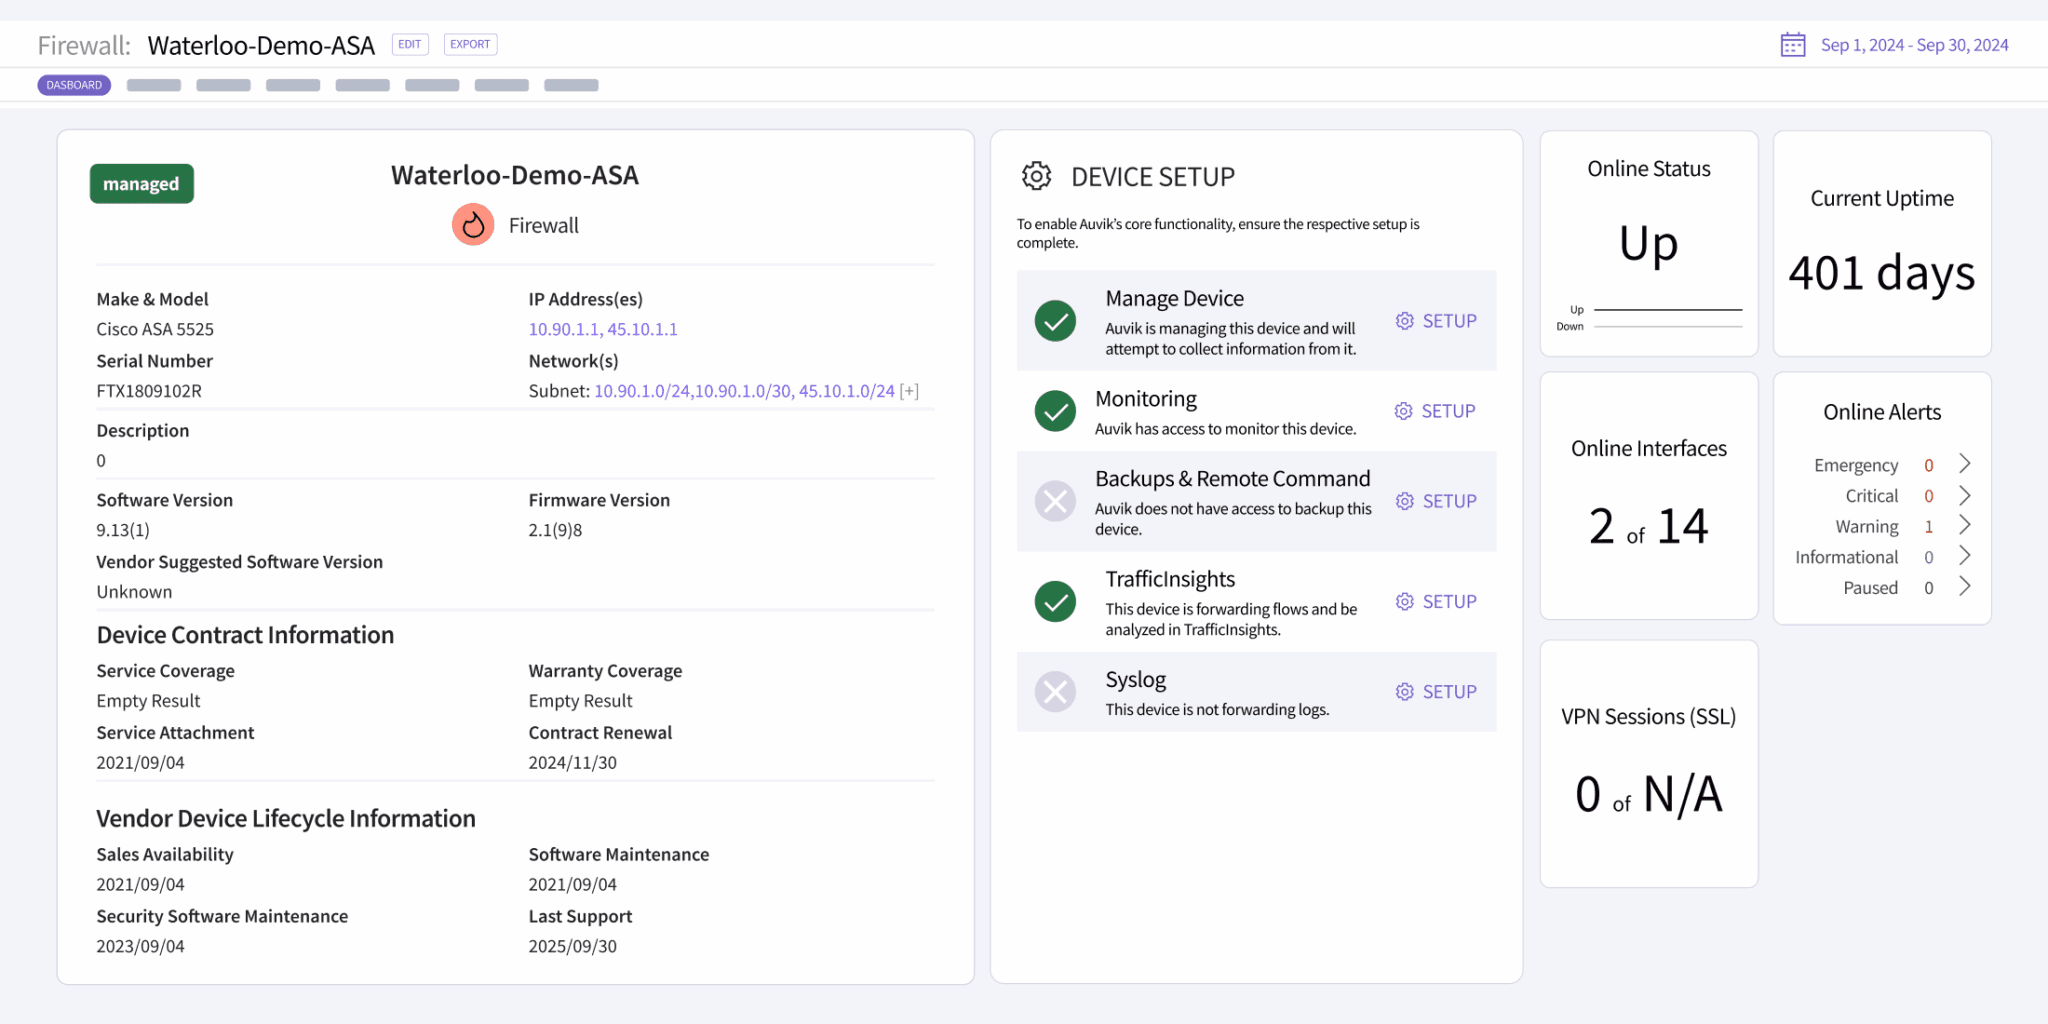Viewport: 2048px width, 1024px height.
Task: Click the firewall device type icon
Action: [472, 225]
